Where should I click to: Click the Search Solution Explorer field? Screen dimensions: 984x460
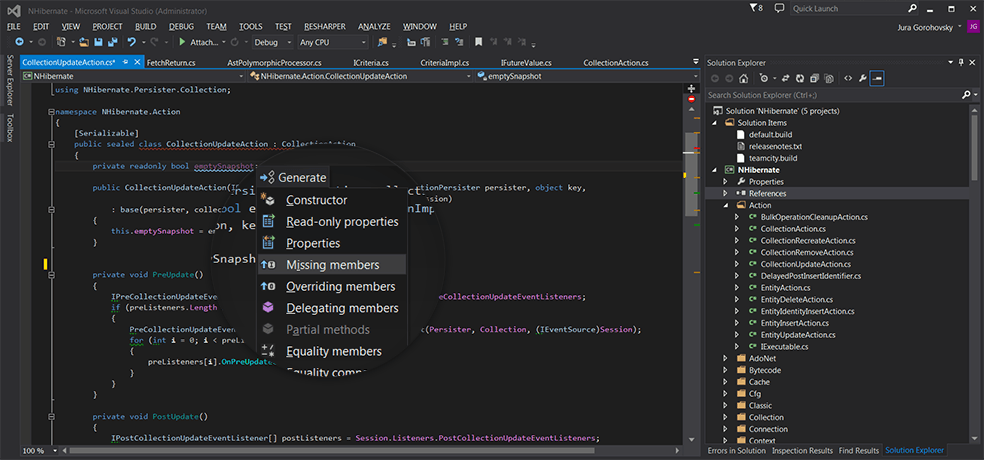(x=834, y=95)
